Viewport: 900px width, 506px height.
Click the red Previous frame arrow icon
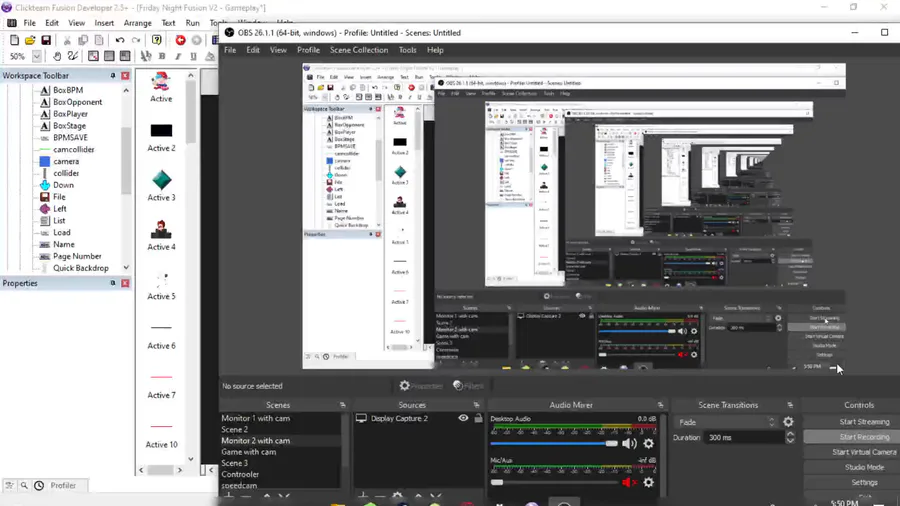(180, 40)
